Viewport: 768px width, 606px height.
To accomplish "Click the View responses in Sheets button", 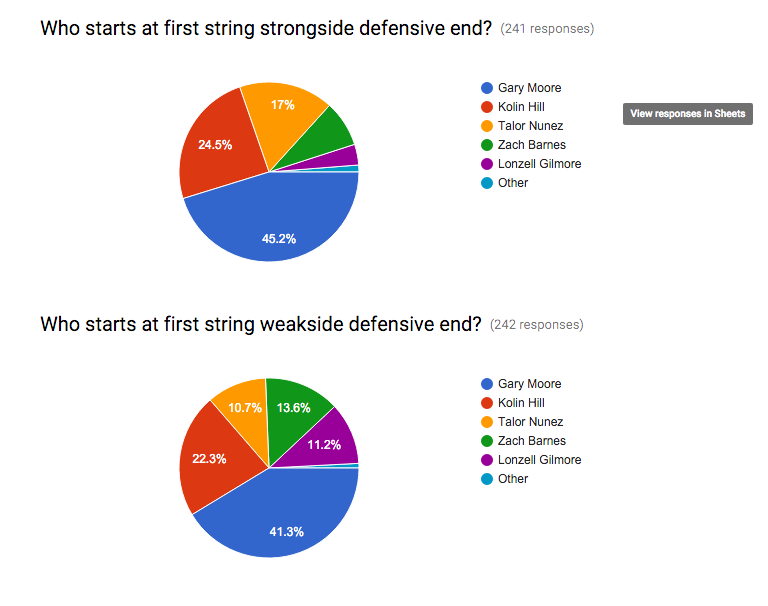I will tap(687, 114).
